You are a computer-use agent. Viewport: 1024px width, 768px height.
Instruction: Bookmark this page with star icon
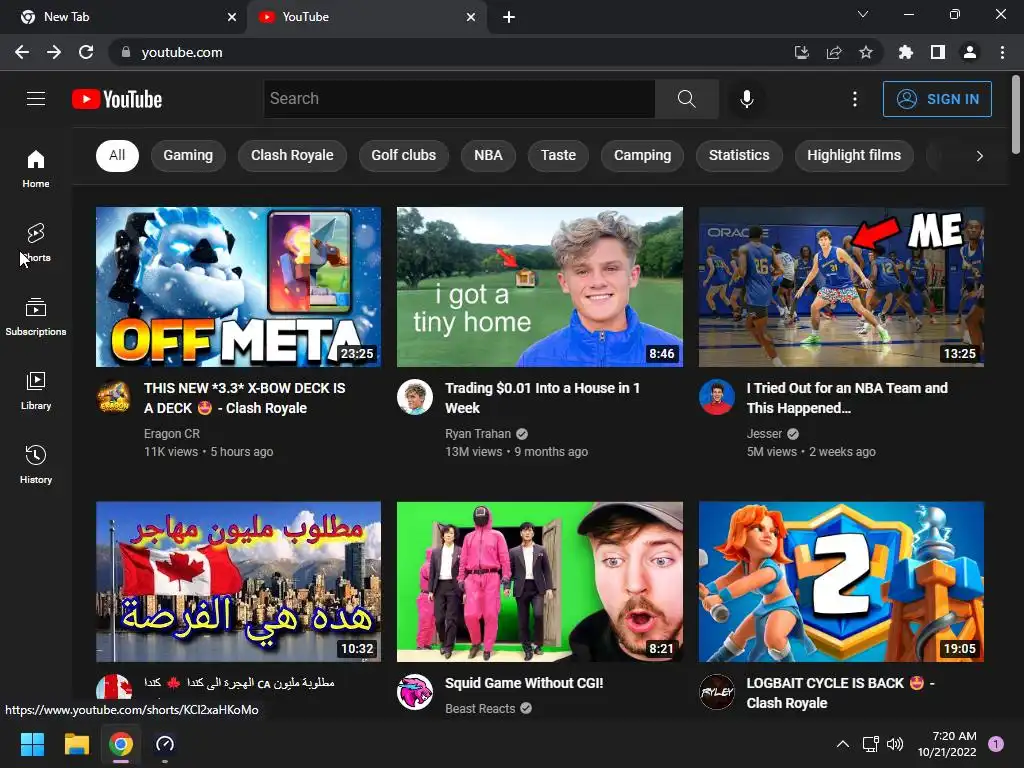865,52
